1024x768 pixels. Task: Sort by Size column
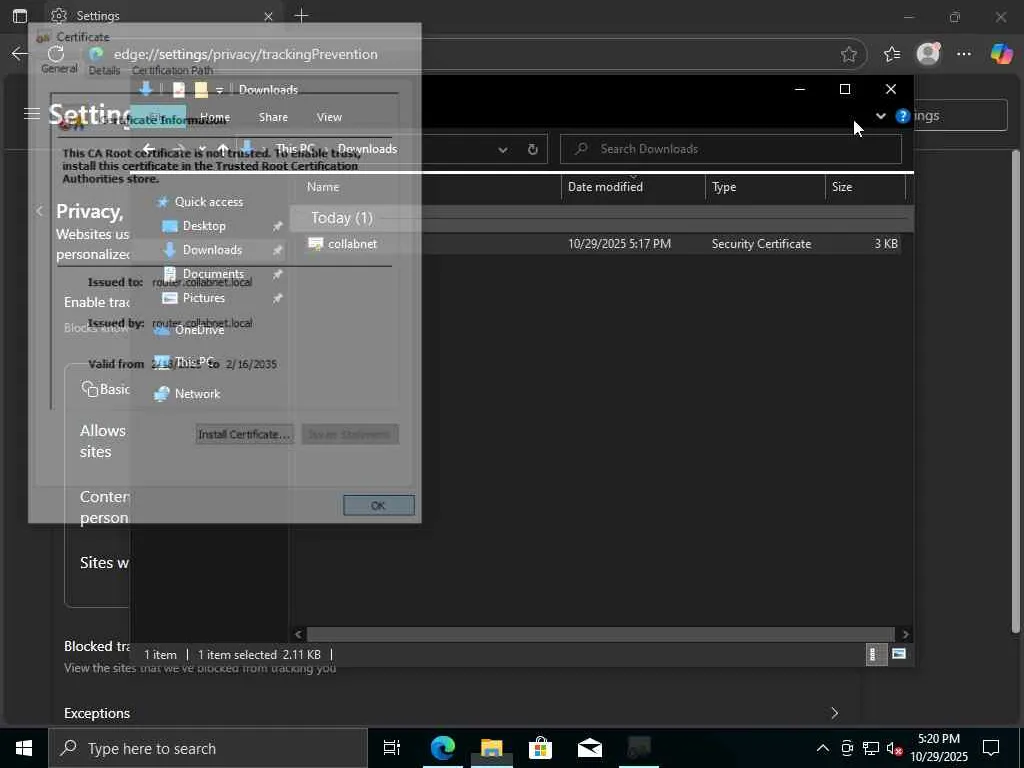[842, 187]
